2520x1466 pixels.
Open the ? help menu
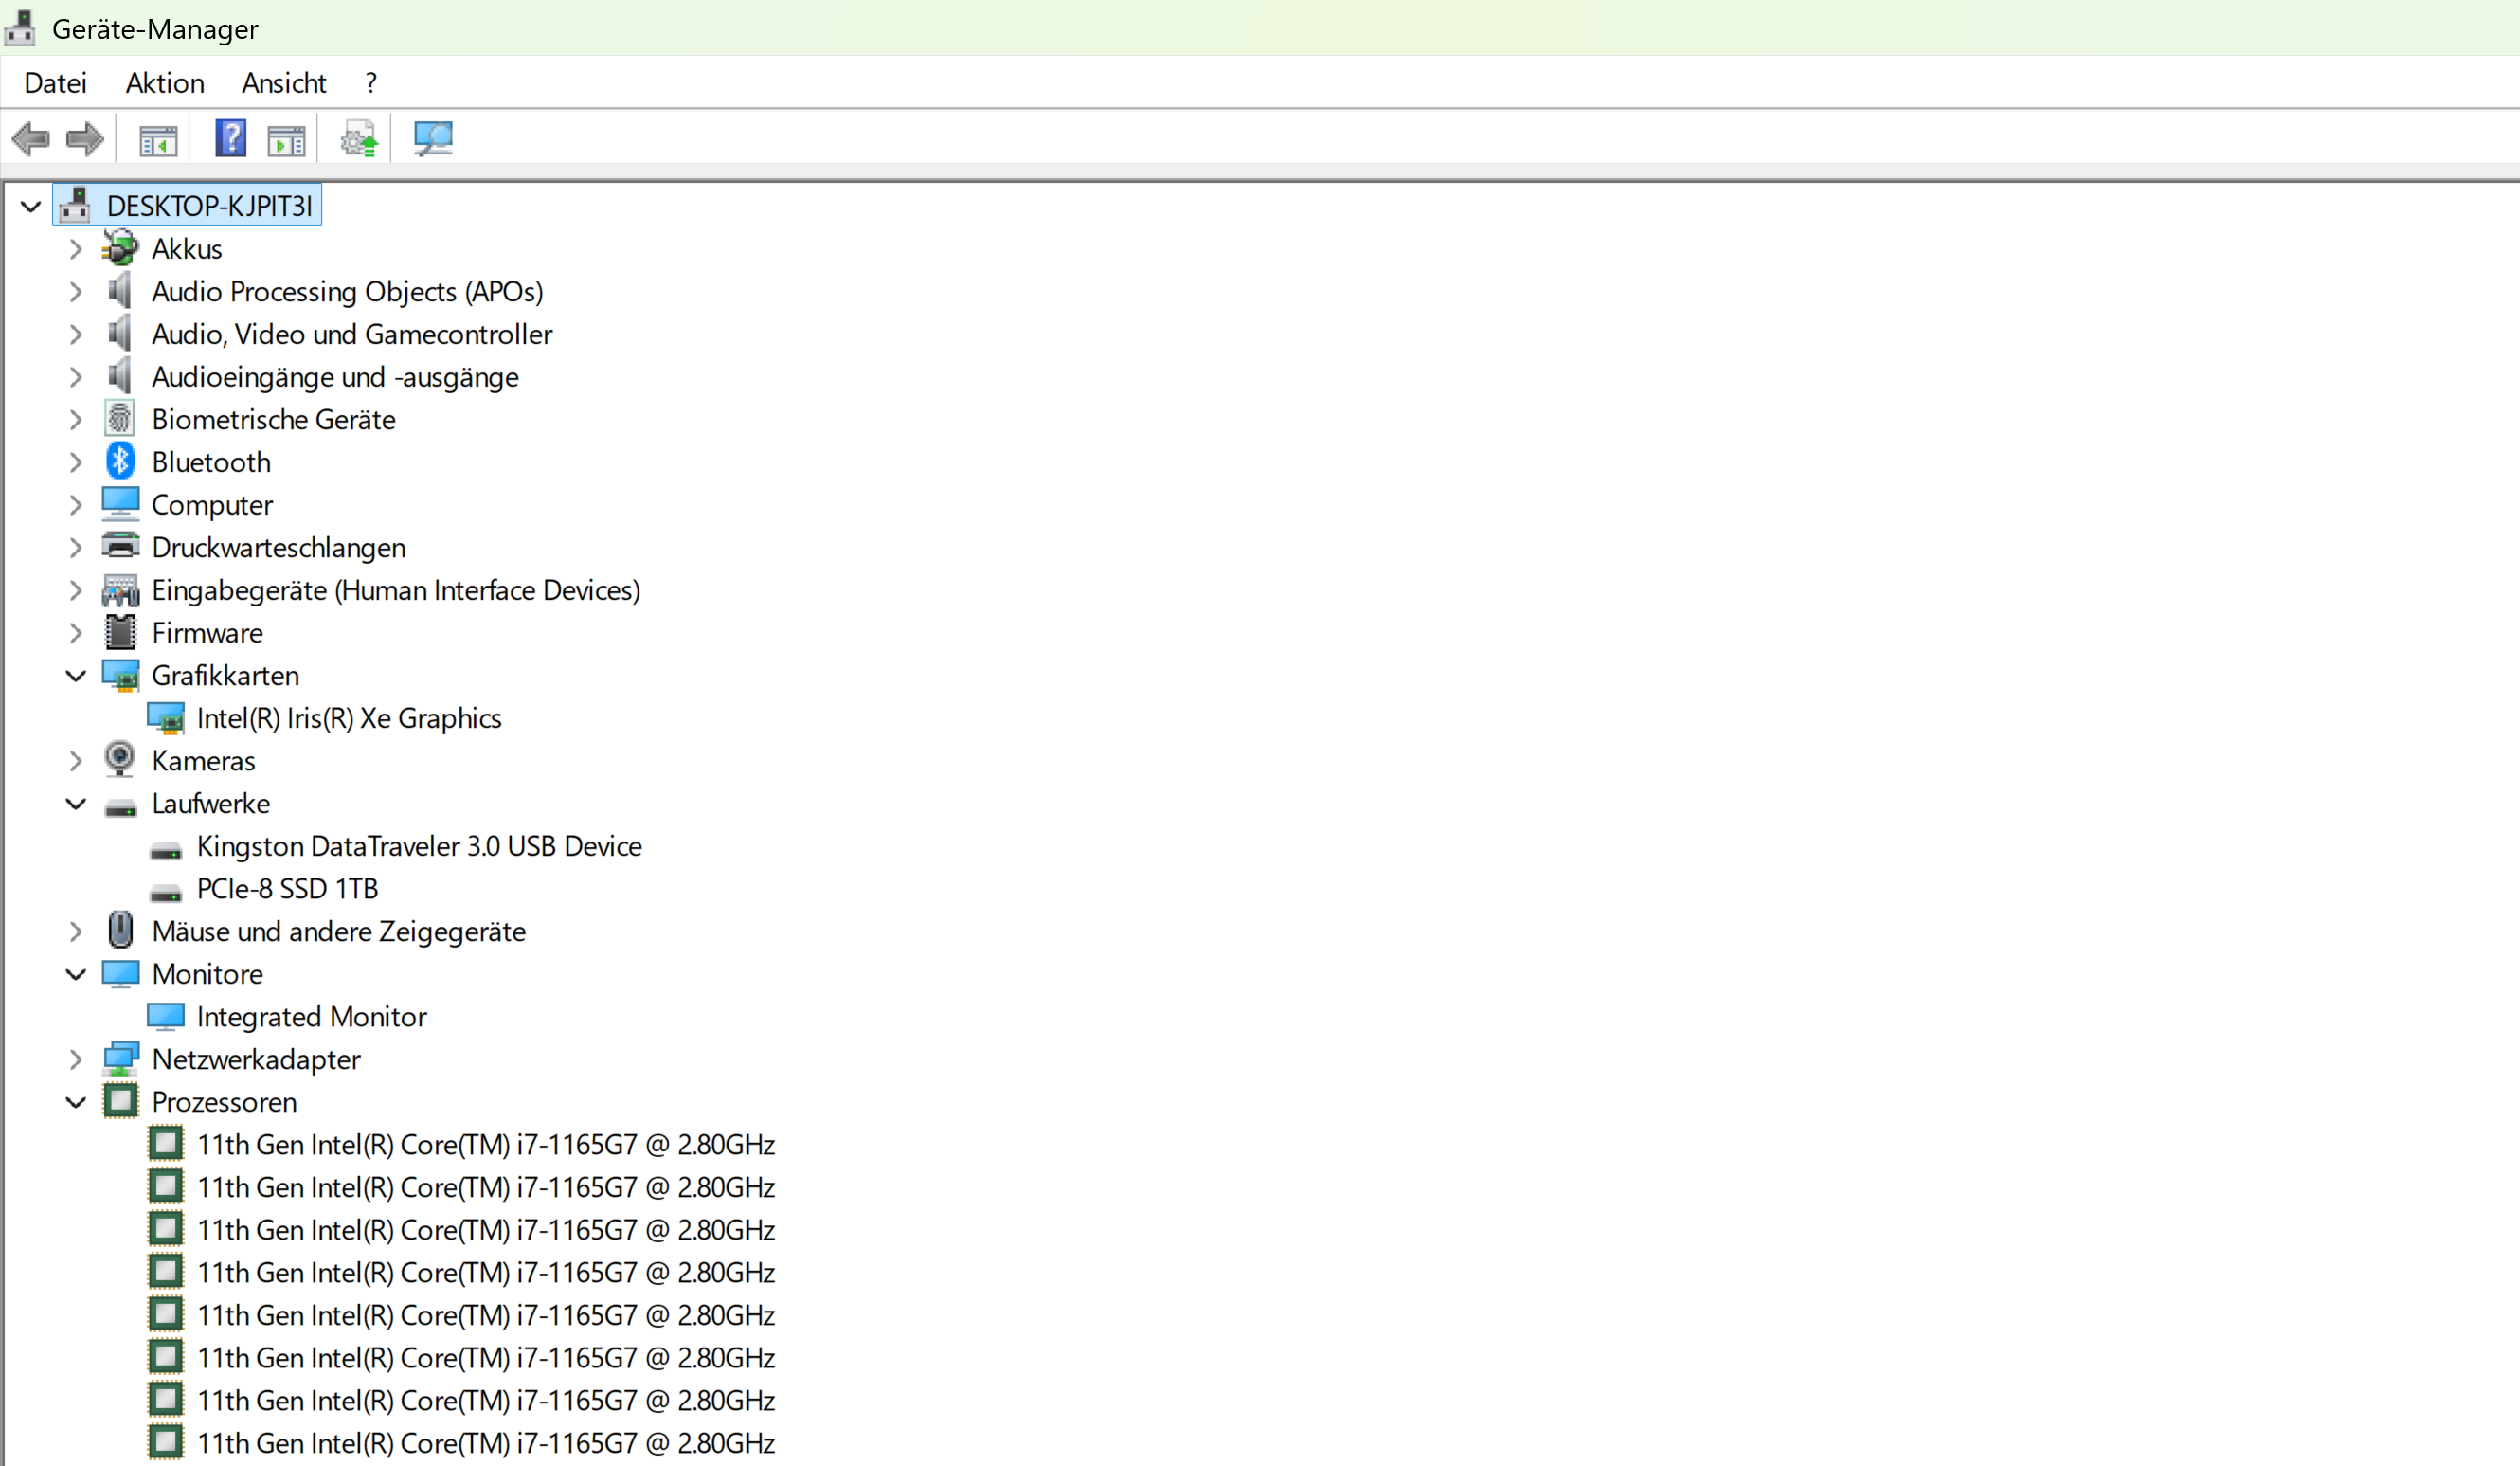click(371, 83)
